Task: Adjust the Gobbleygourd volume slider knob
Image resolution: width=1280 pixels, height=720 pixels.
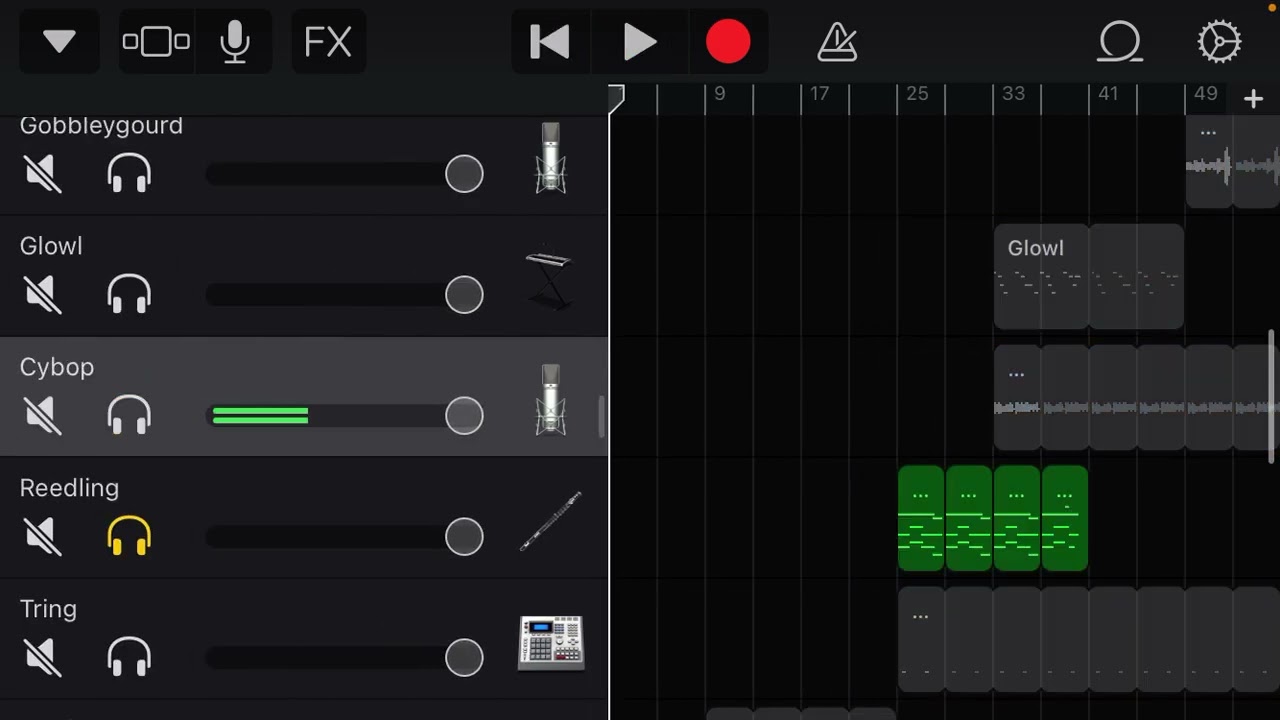Action: [x=464, y=174]
